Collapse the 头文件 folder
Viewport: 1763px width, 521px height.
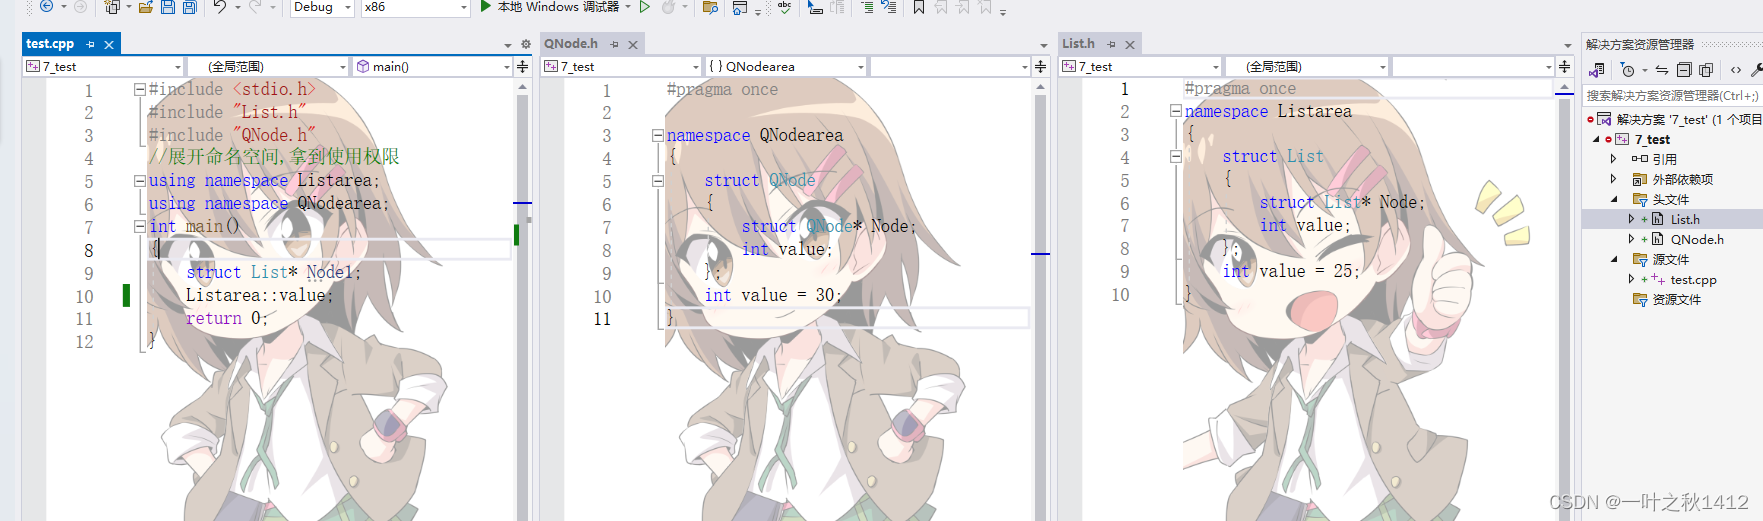[1614, 199]
